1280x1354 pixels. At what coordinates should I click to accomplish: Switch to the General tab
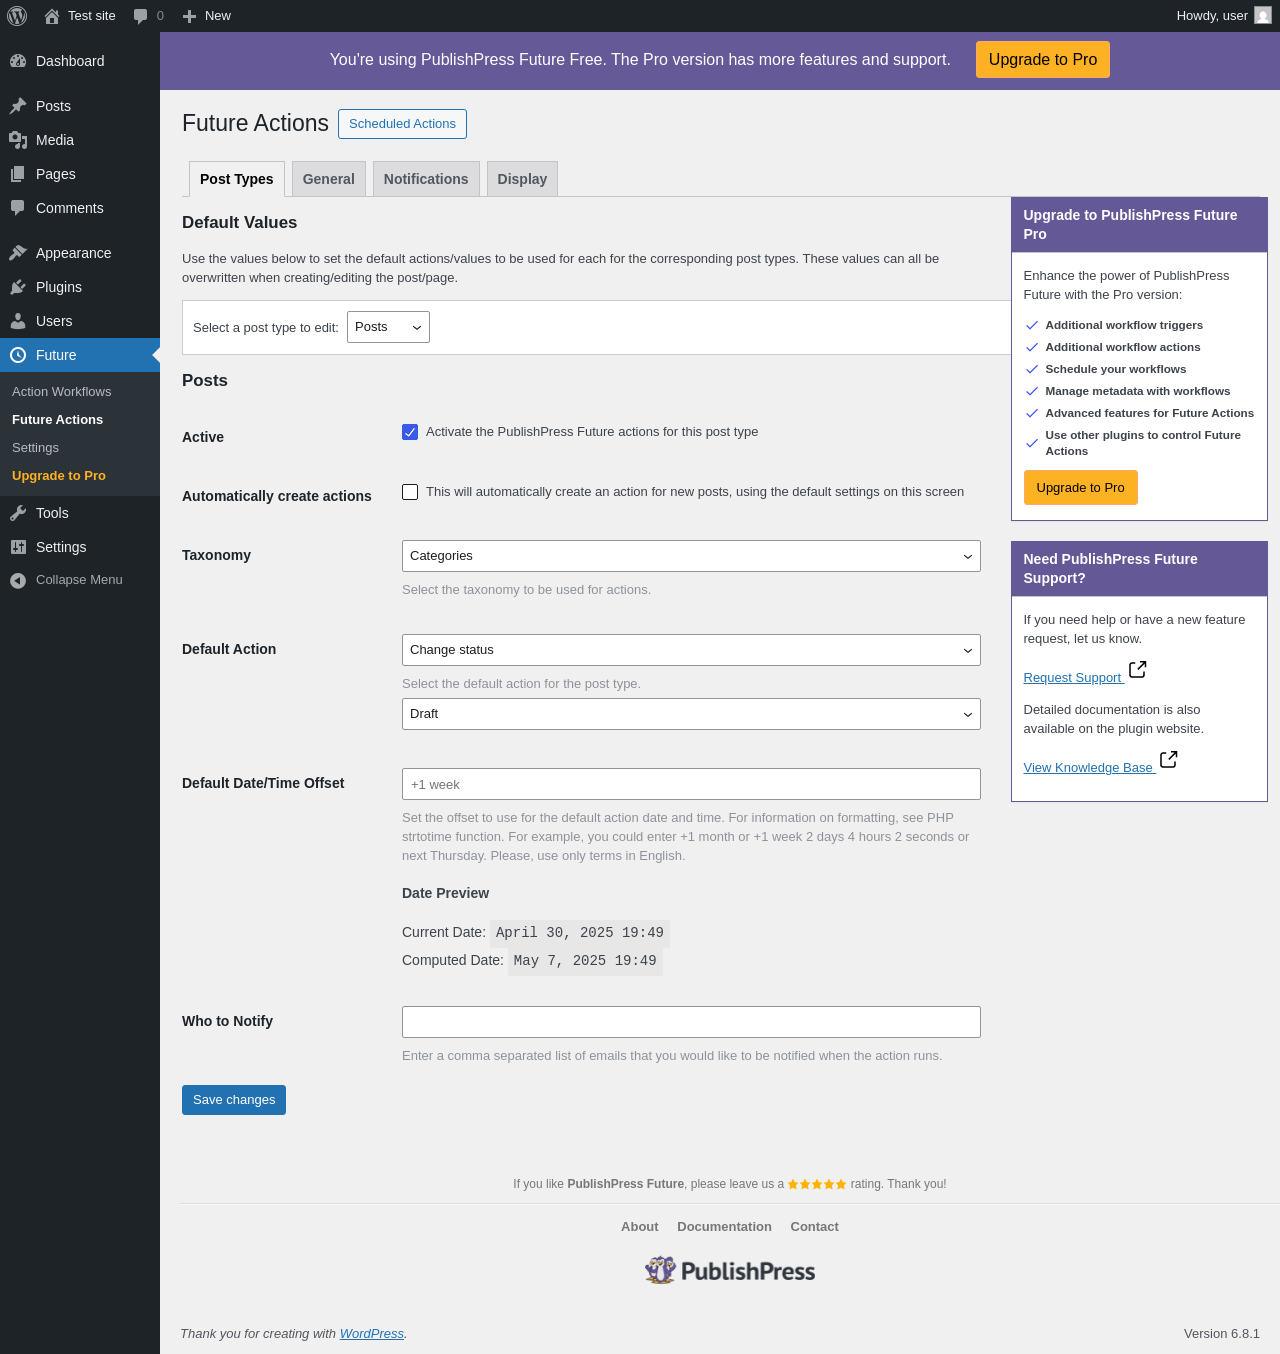click(x=329, y=179)
